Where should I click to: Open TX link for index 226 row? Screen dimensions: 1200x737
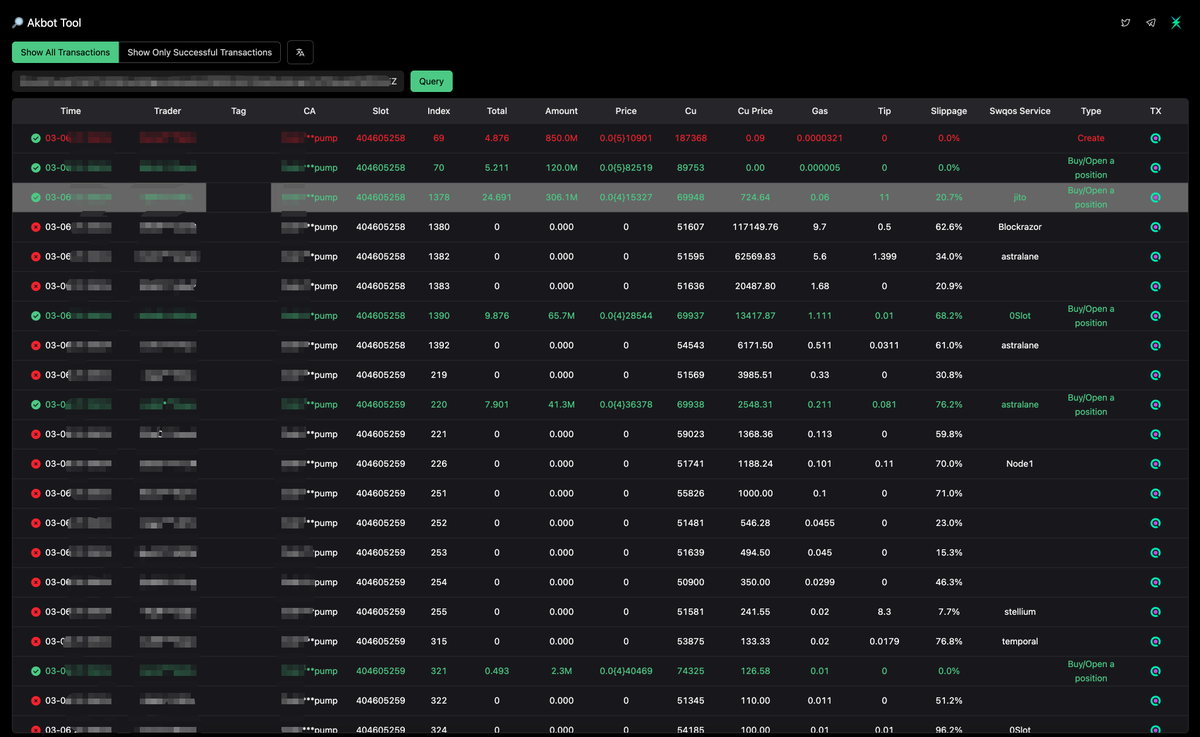(x=1155, y=464)
